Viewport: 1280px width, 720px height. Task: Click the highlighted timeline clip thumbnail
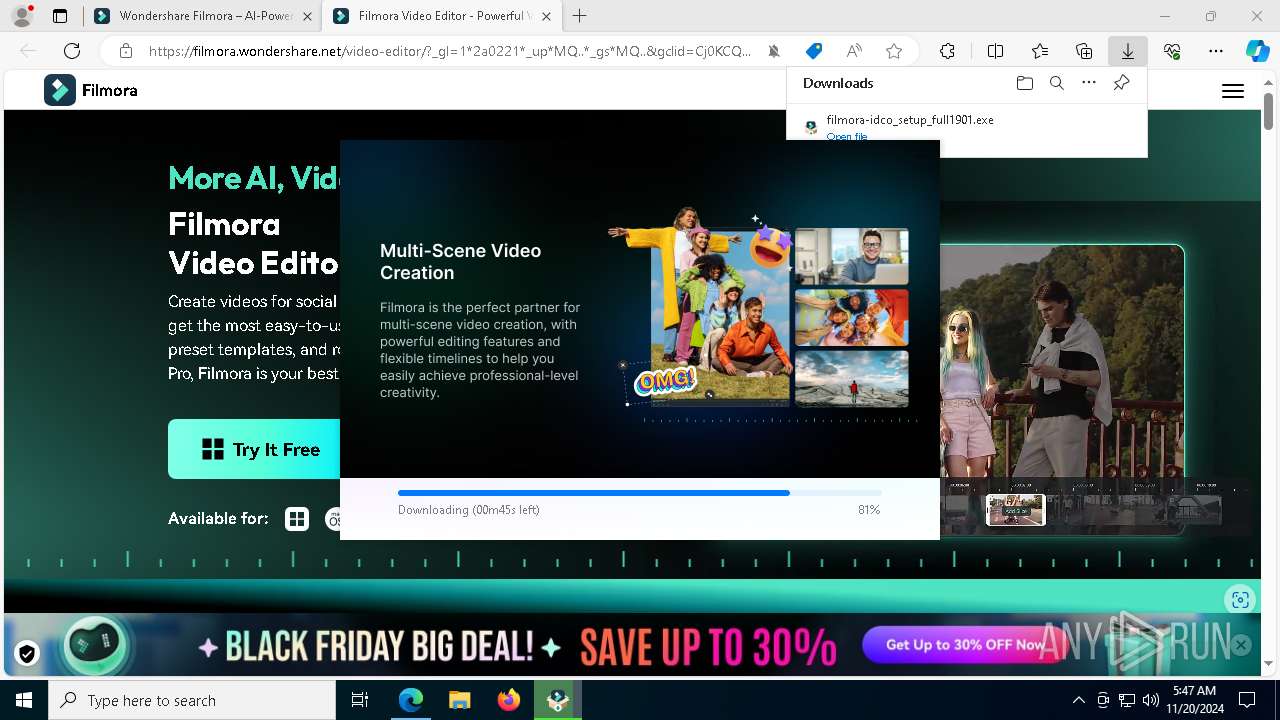pyautogui.click(x=1015, y=510)
